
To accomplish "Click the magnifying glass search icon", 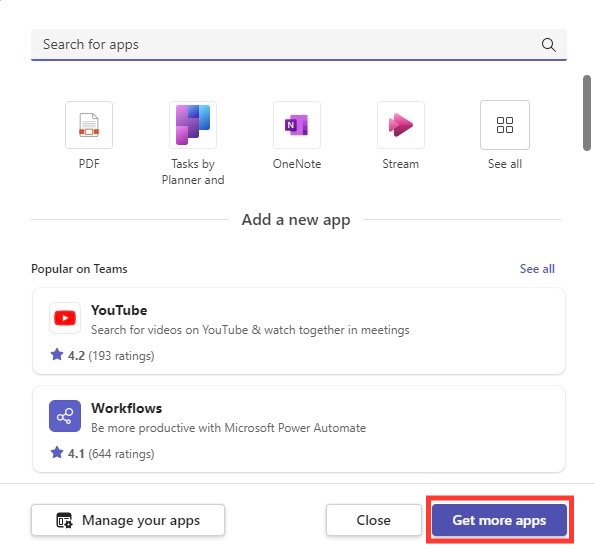I will pos(548,45).
